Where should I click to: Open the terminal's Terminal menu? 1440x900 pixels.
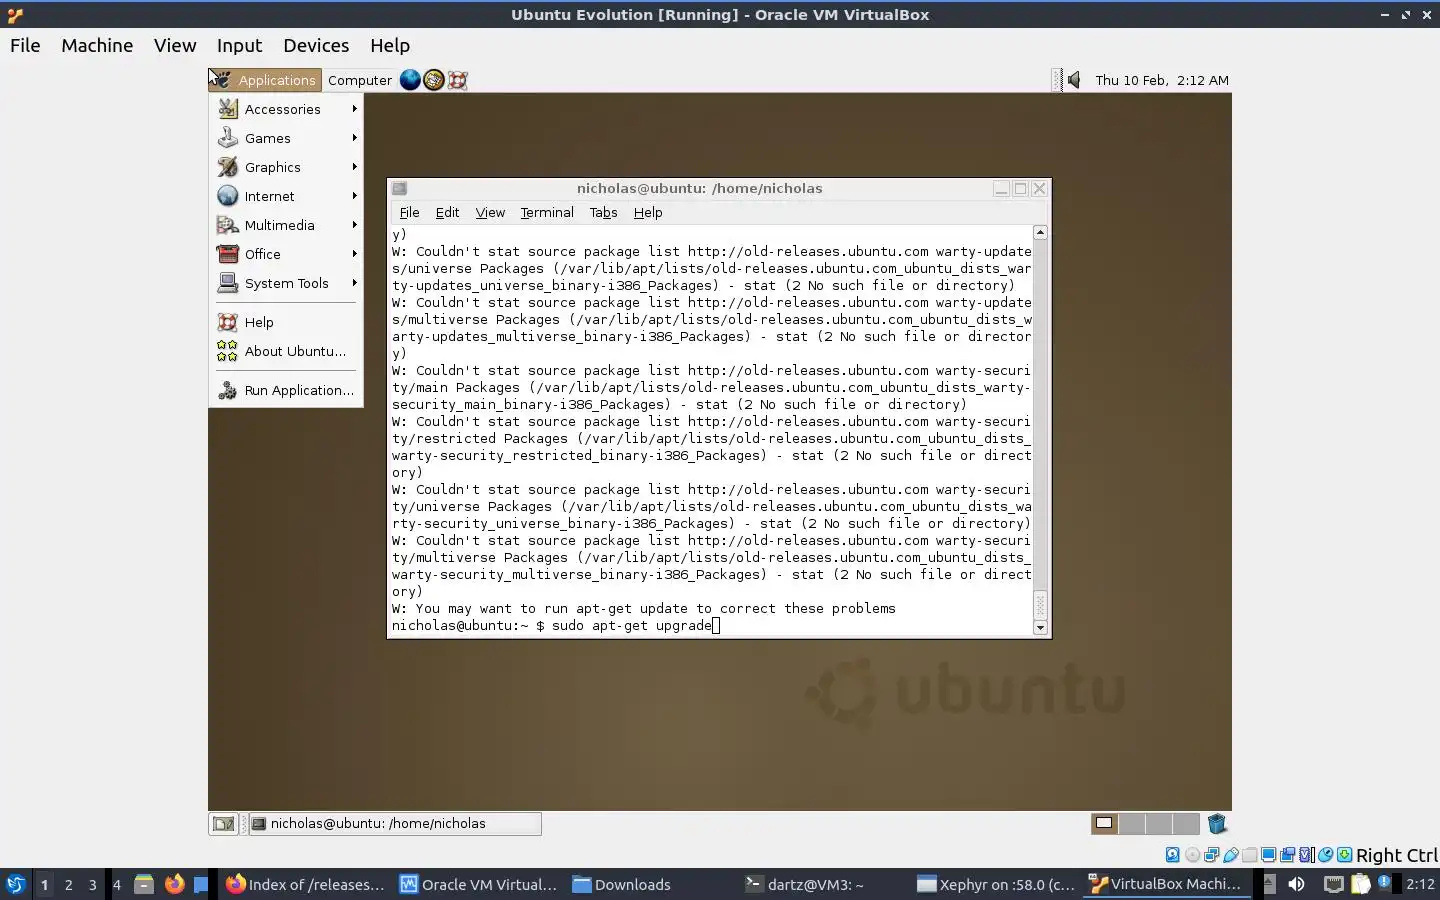pyautogui.click(x=547, y=212)
